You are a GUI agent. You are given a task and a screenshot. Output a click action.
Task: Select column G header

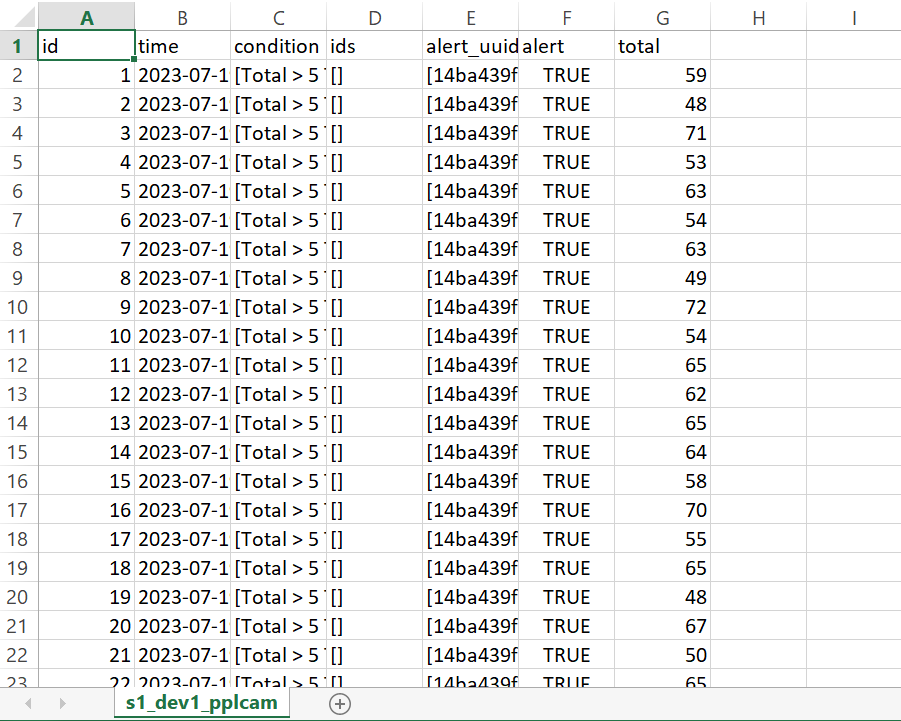click(662, 17)
